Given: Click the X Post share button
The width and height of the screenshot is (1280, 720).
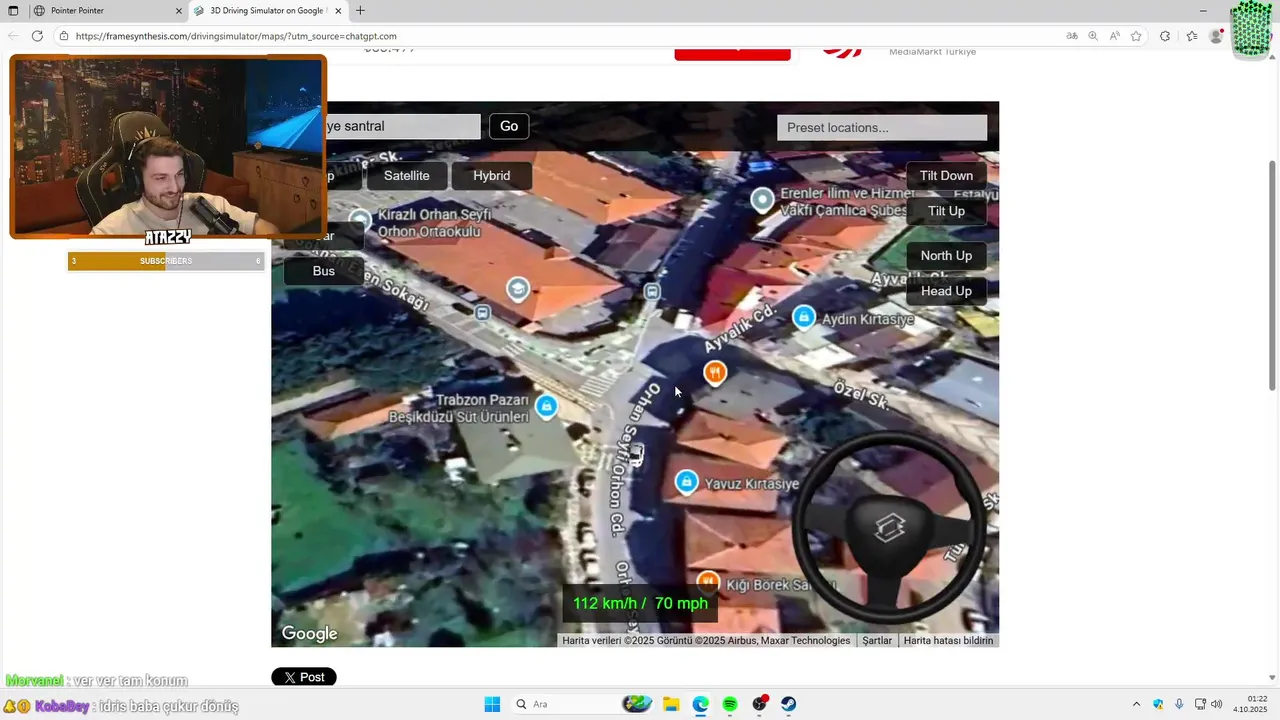Looking at the screenshot, I should (x=304, y=677).
